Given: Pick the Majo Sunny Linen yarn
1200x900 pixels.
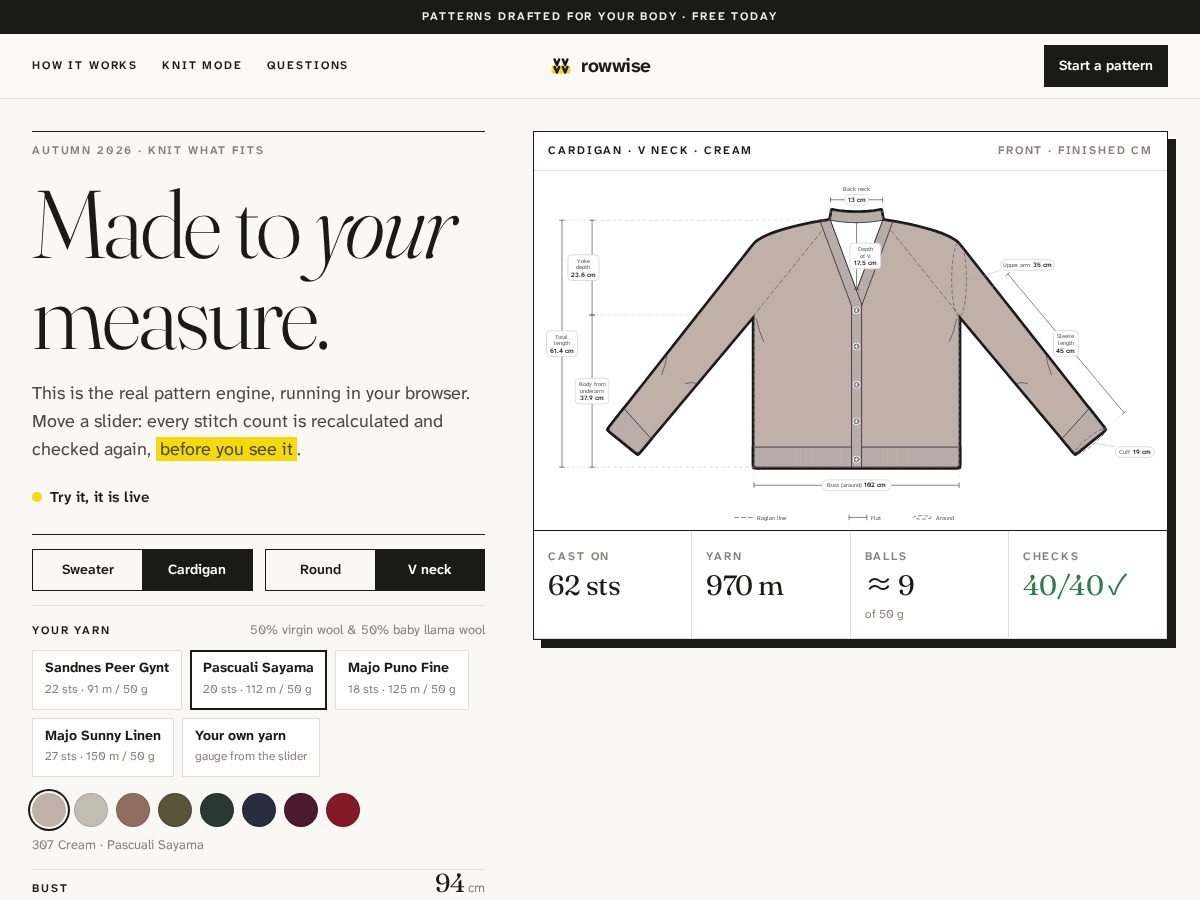Looking at the screenshot, I should (103, 747).
